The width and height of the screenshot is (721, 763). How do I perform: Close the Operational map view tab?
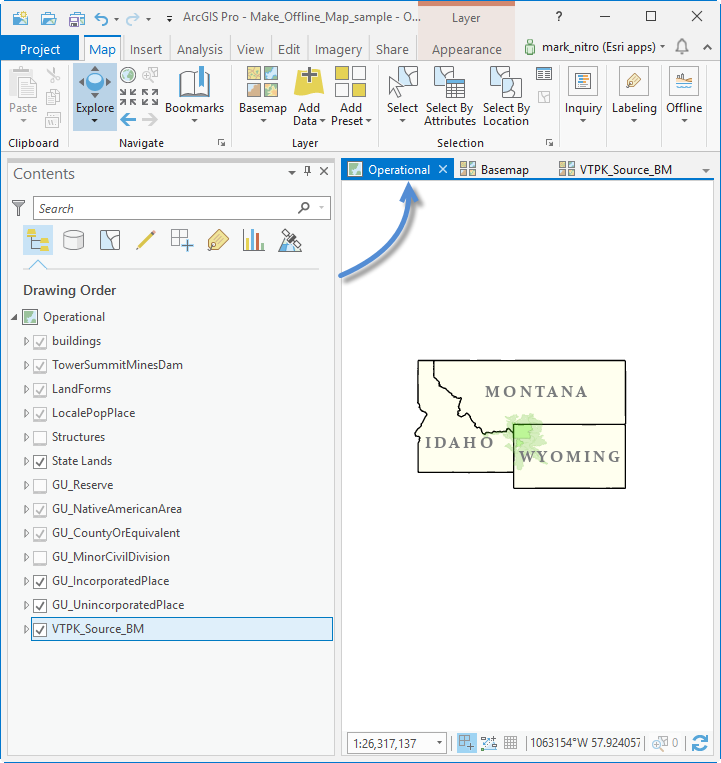(x=443, y=169)
